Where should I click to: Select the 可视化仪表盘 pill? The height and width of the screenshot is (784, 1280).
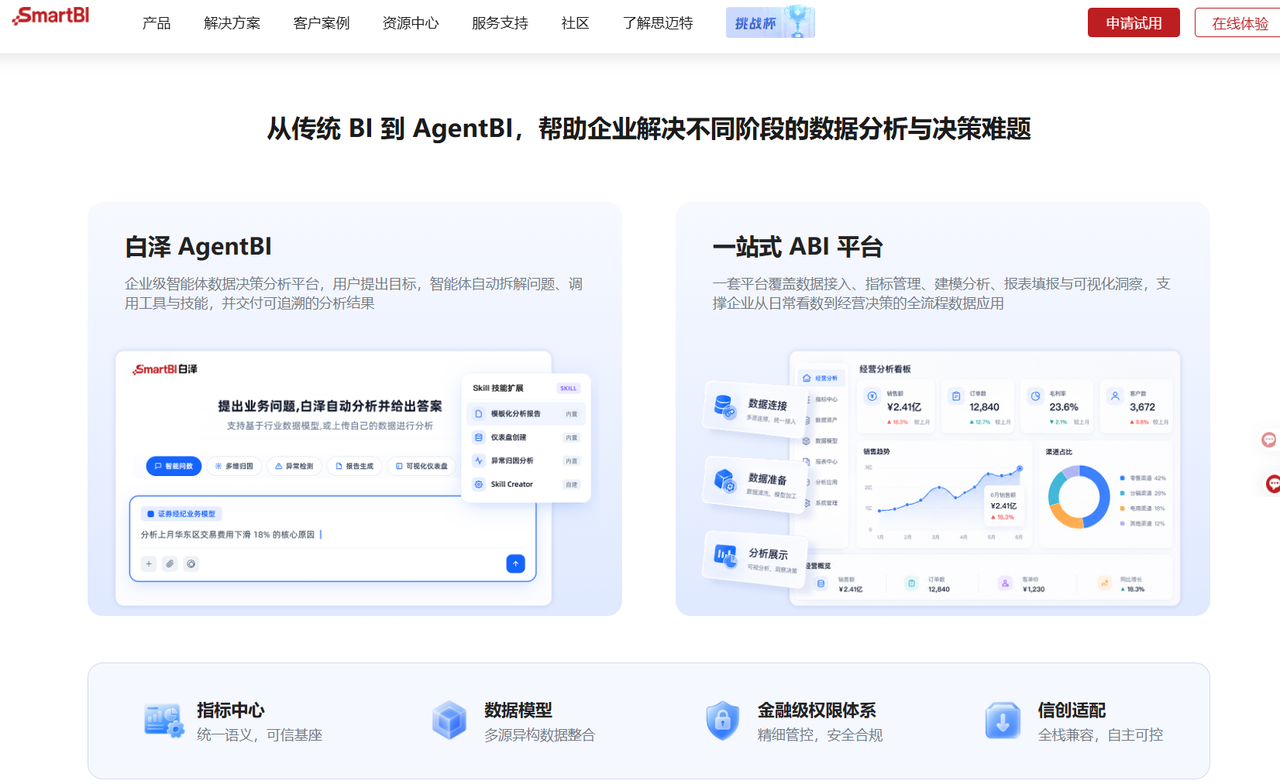click(x=421, y=466)
